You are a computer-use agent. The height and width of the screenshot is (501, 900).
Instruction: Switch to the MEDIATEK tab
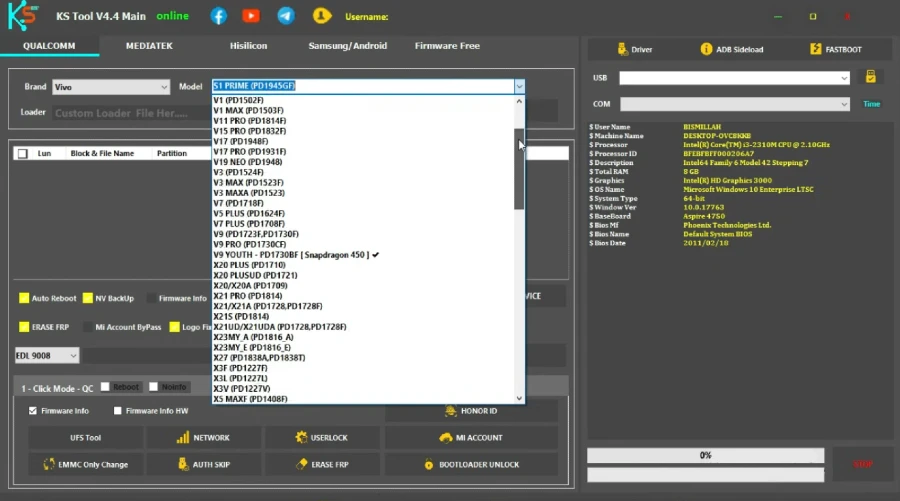[151, 46]
